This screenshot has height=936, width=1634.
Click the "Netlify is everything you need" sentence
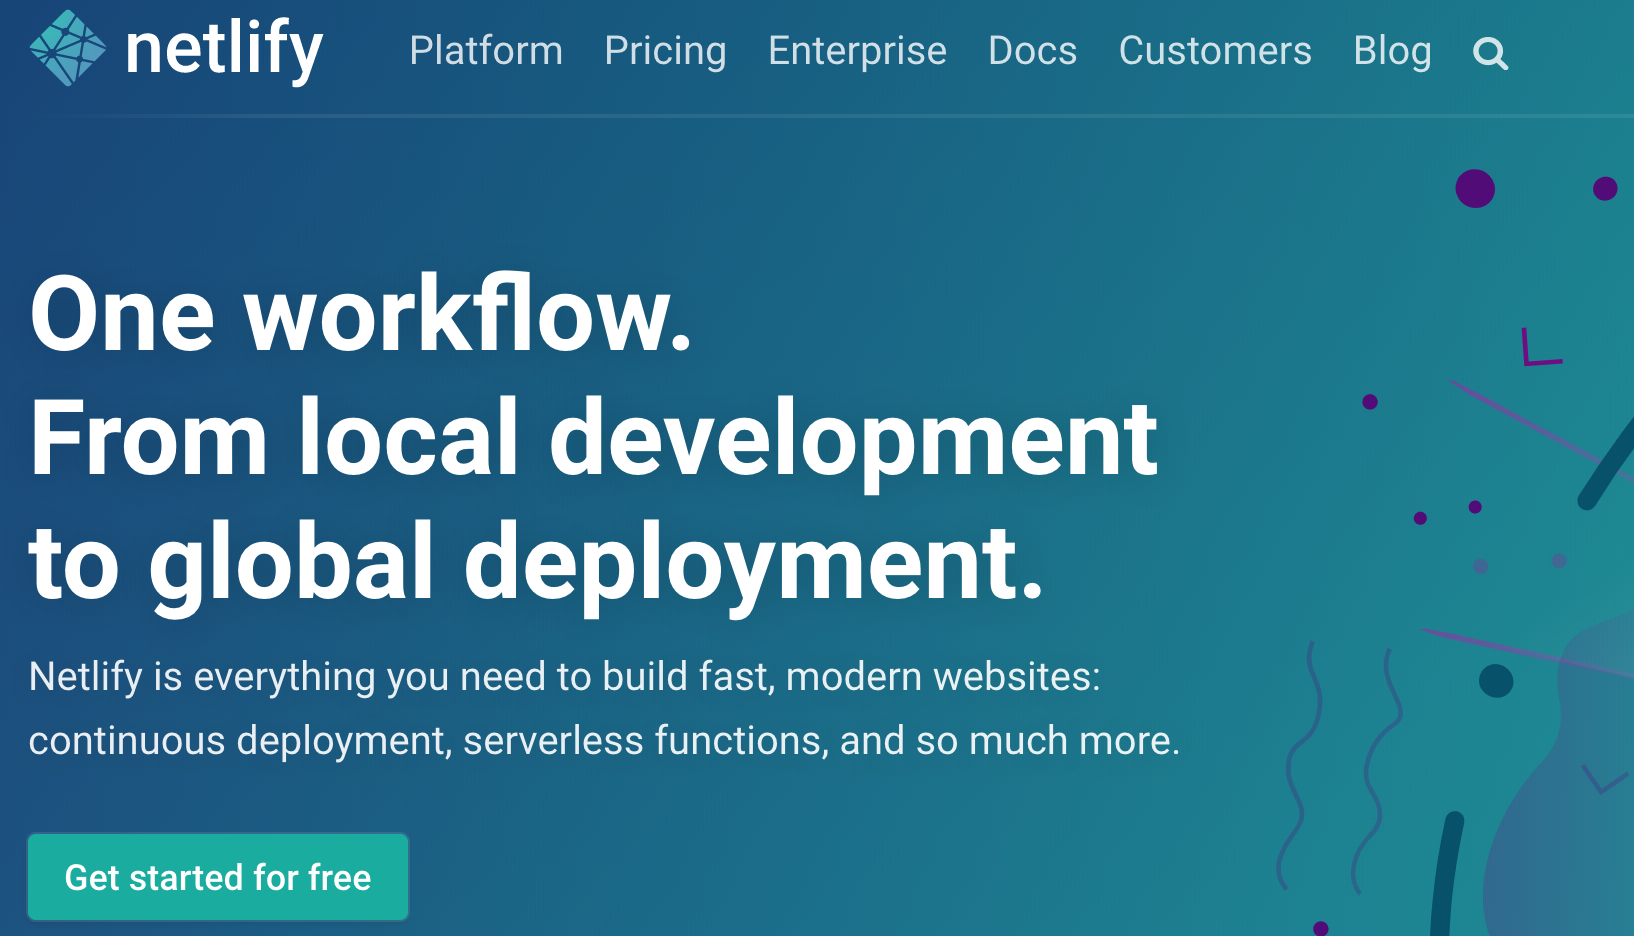564,677
